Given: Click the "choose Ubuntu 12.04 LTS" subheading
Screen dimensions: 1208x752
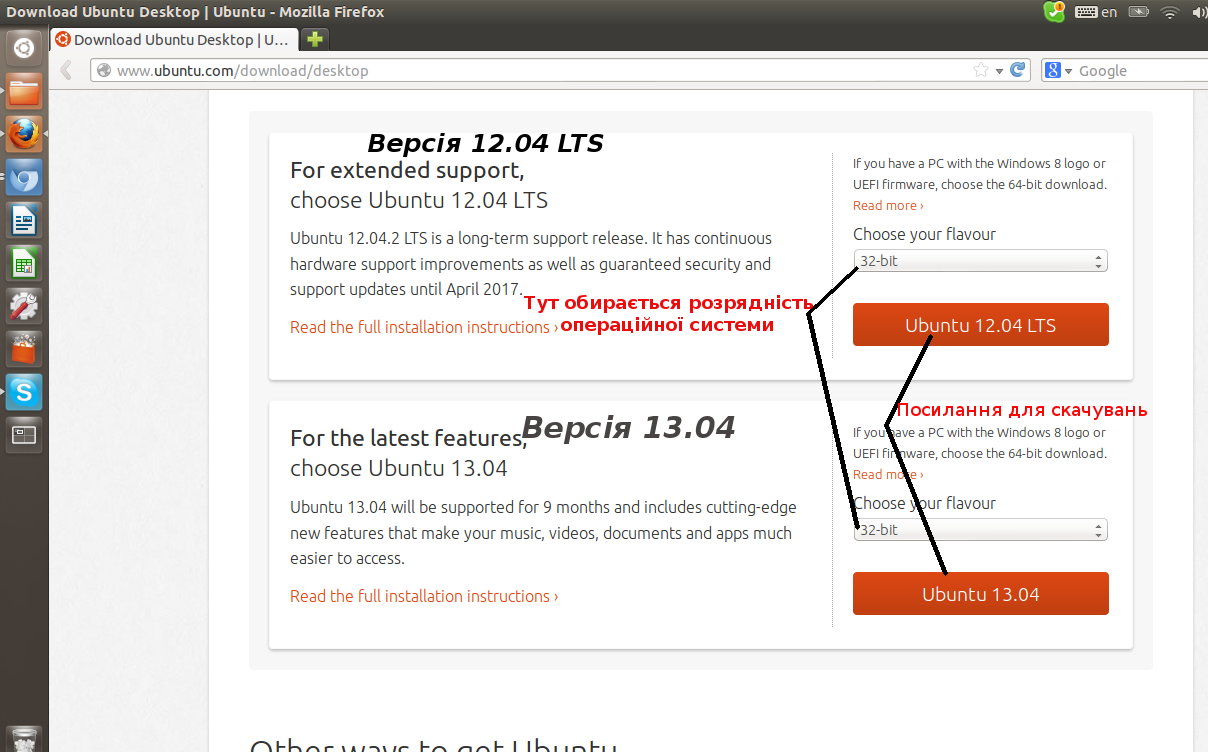Looking at the screenshot, I should [x=419, y=200].
